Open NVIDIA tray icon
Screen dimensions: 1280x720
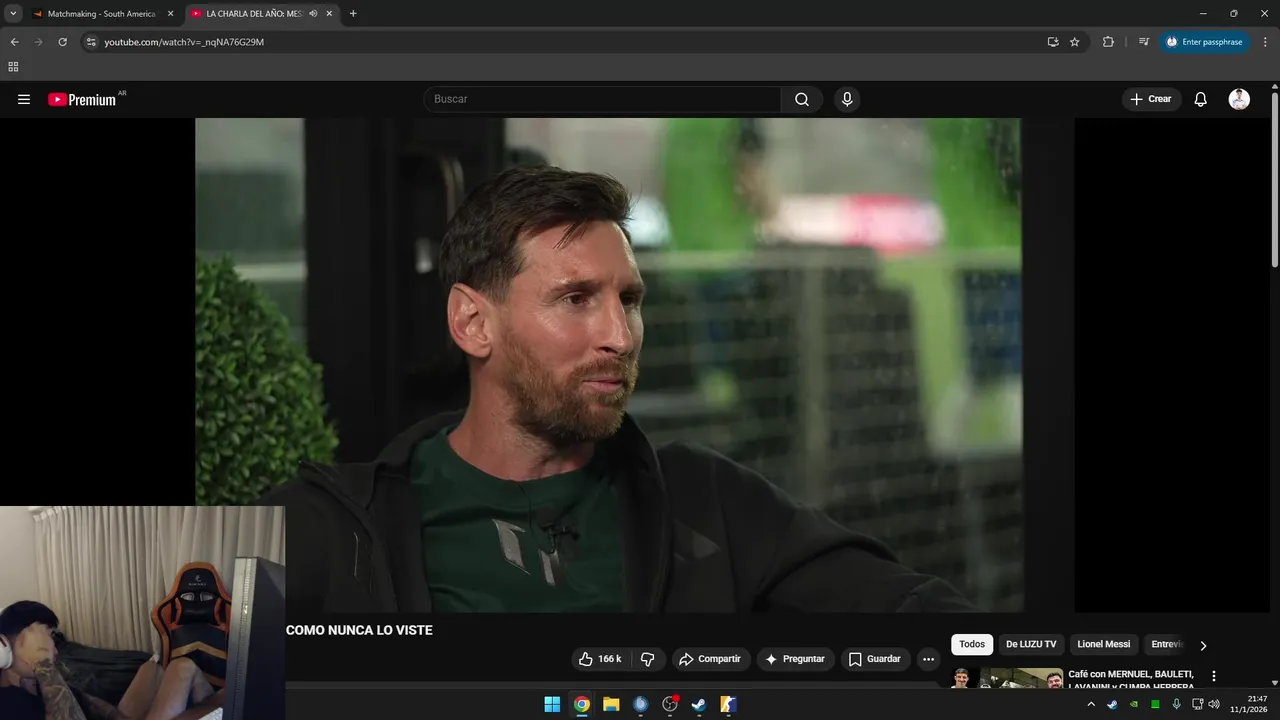point(1134,704)
